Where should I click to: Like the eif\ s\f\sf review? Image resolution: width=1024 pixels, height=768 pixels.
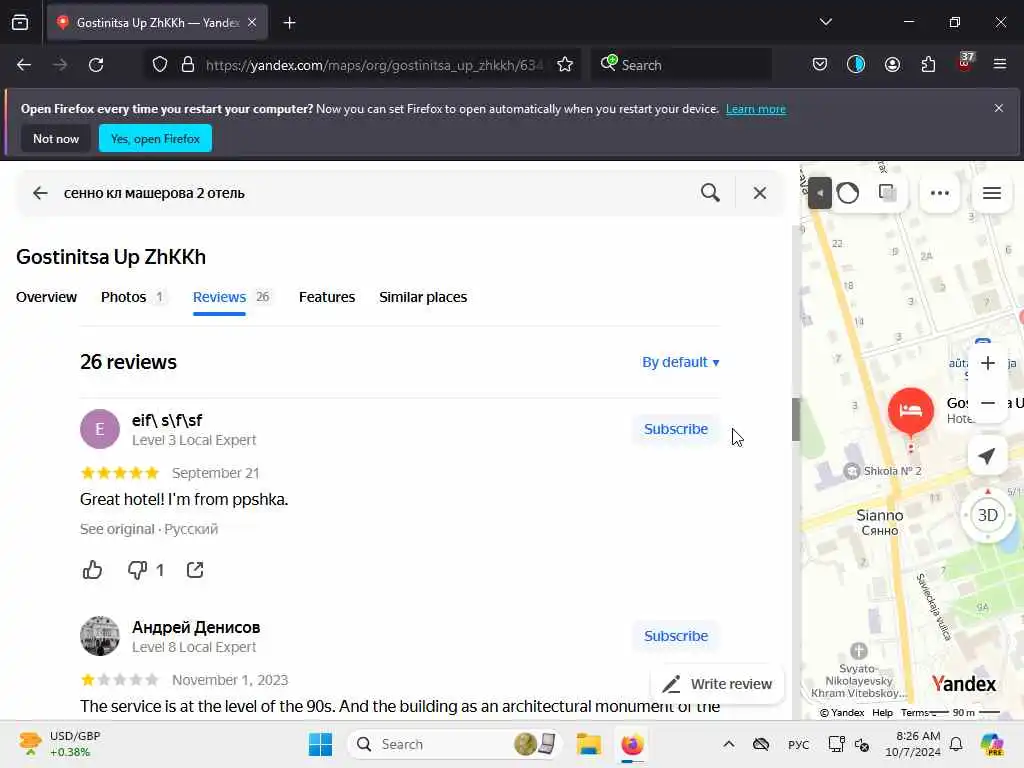[x=92, y=569]
